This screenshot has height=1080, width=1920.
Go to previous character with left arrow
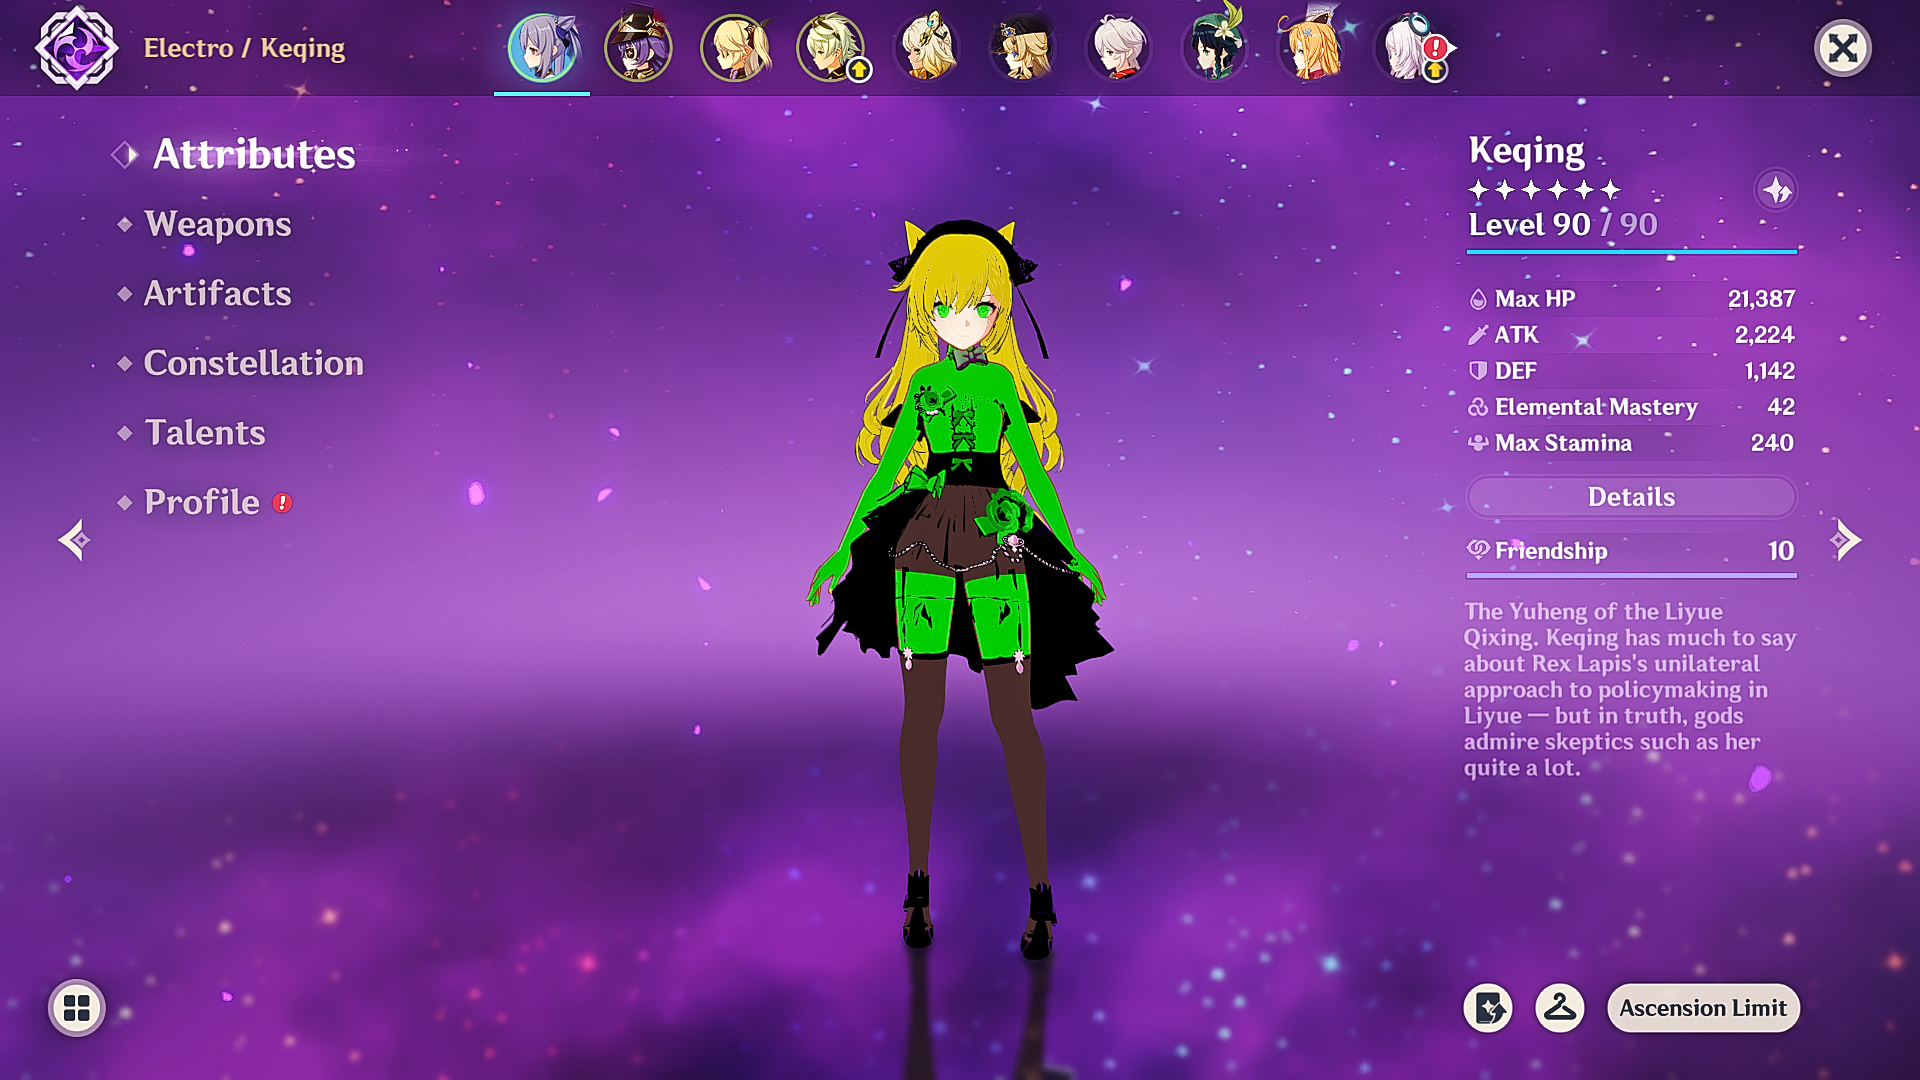[74, 541]
